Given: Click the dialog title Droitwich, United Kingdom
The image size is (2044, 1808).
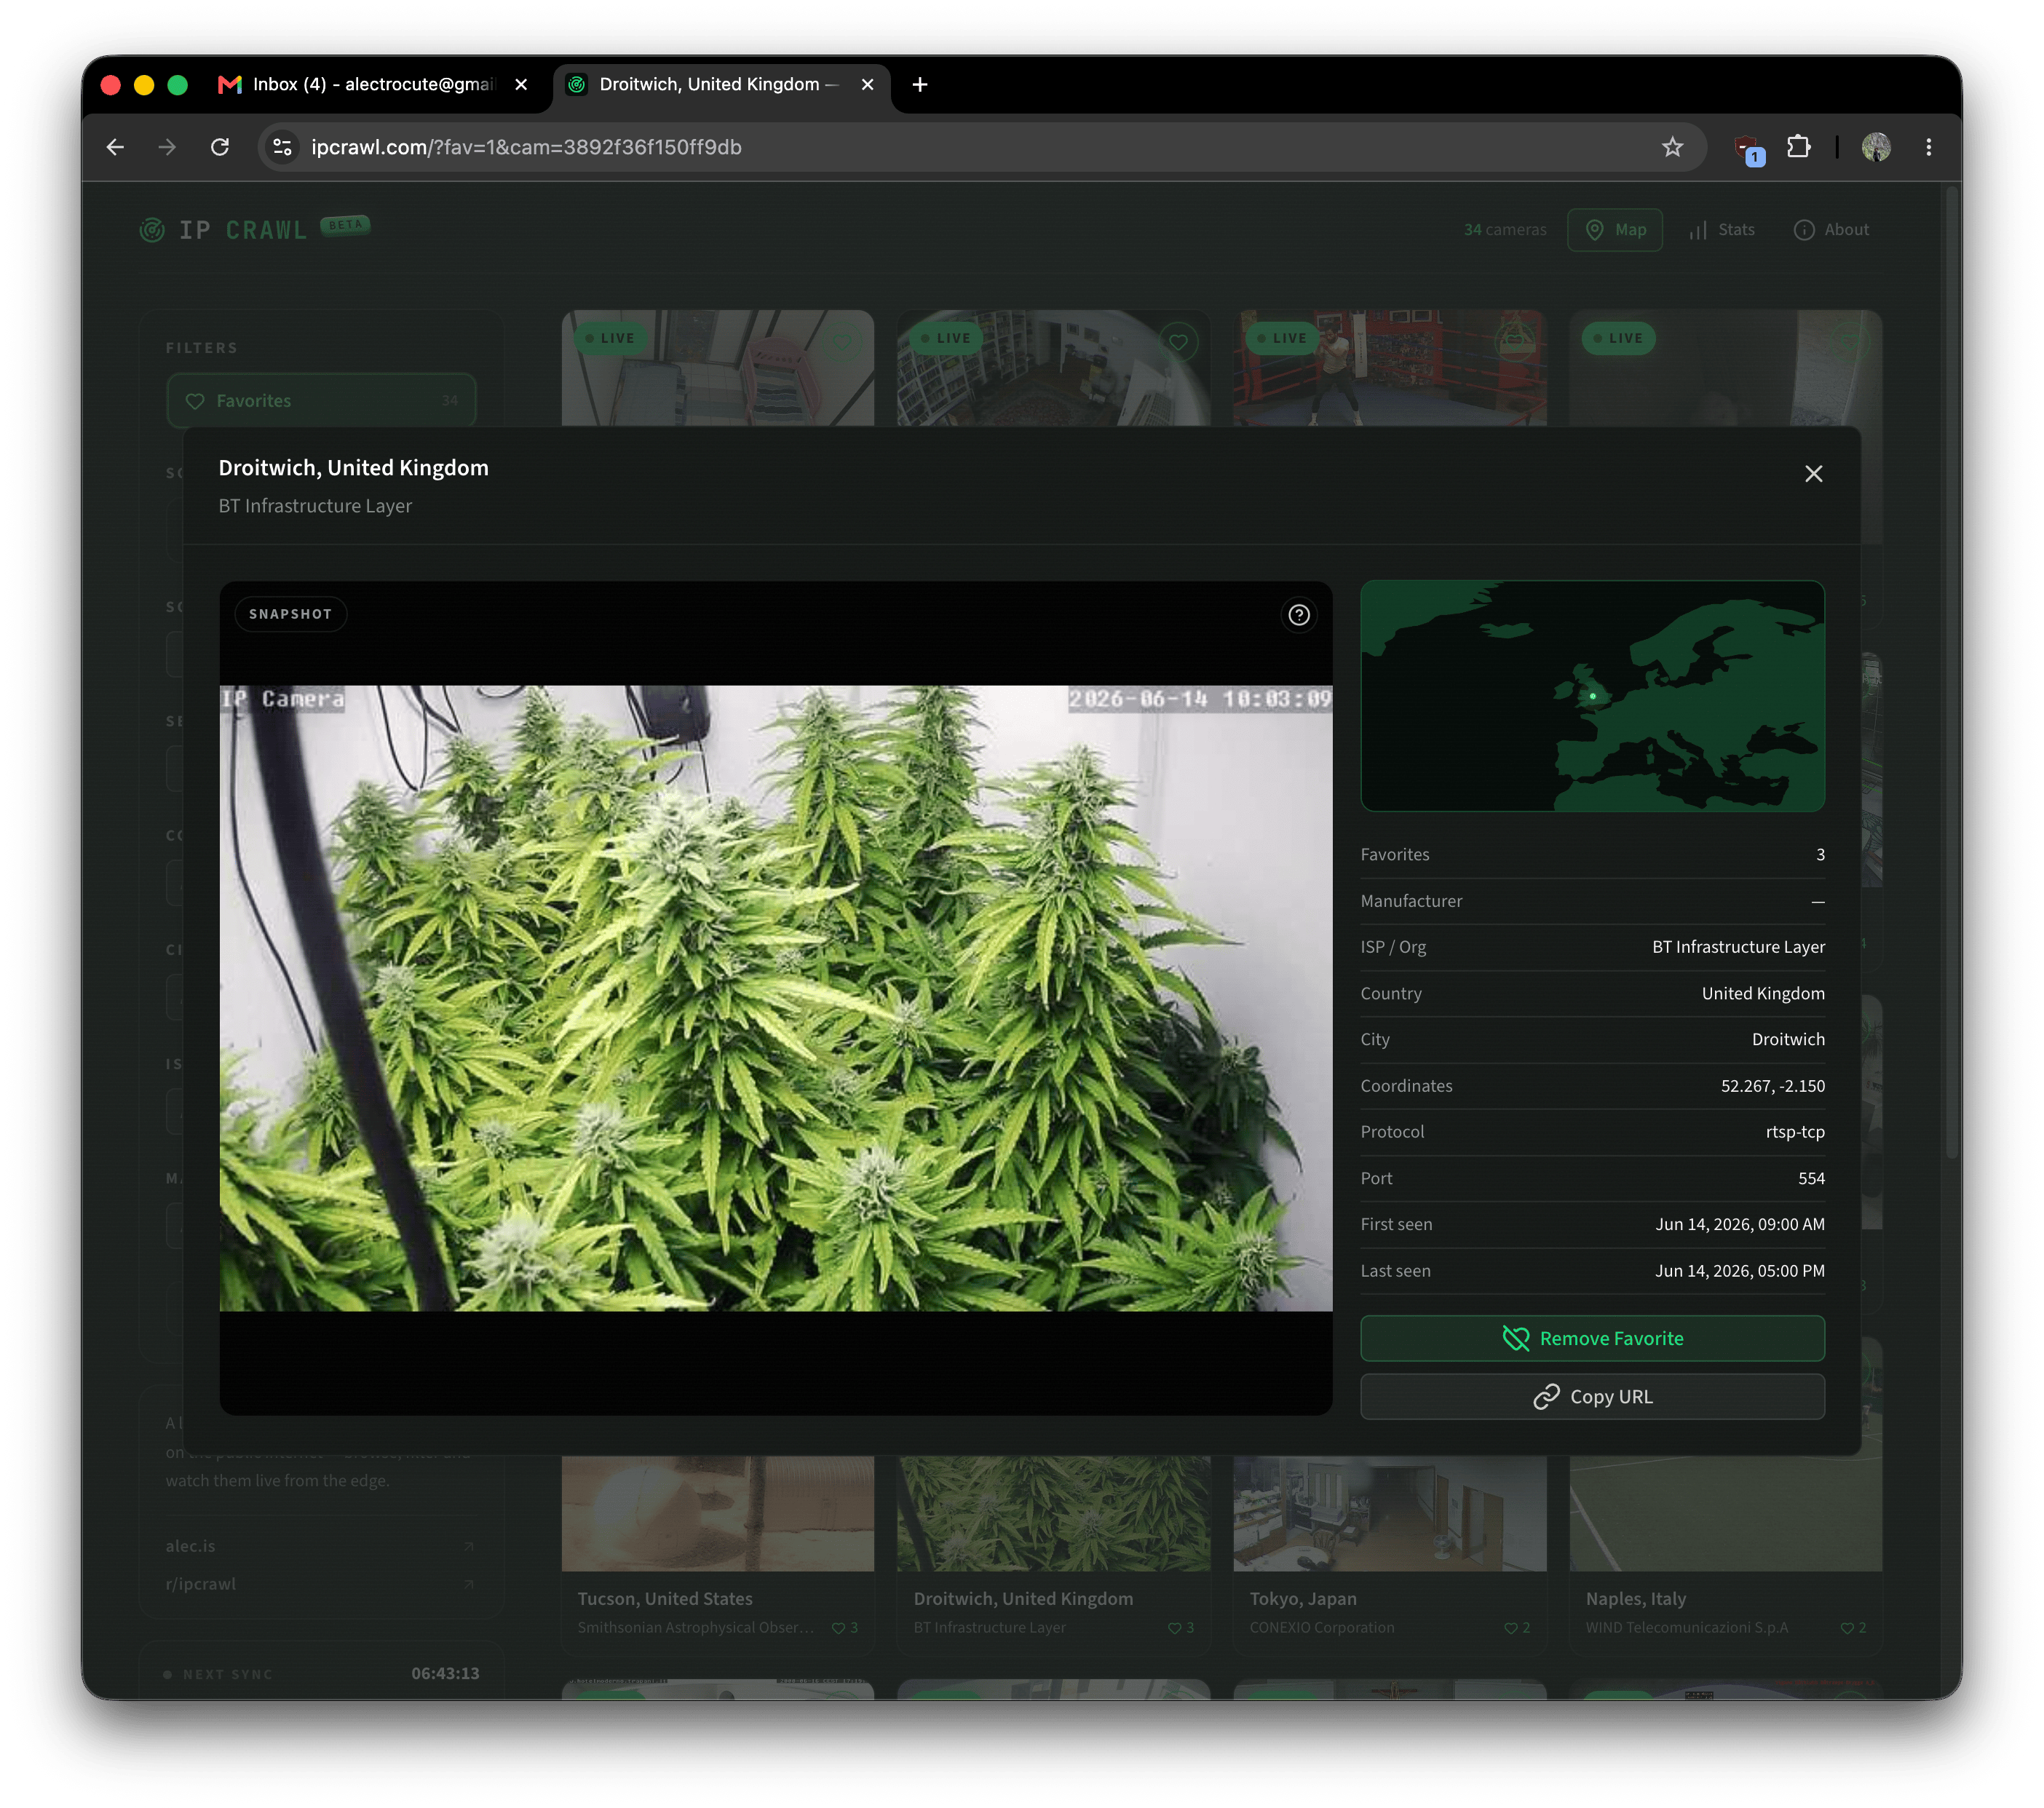Looking at the screenshot, I should tap(354, 468).
